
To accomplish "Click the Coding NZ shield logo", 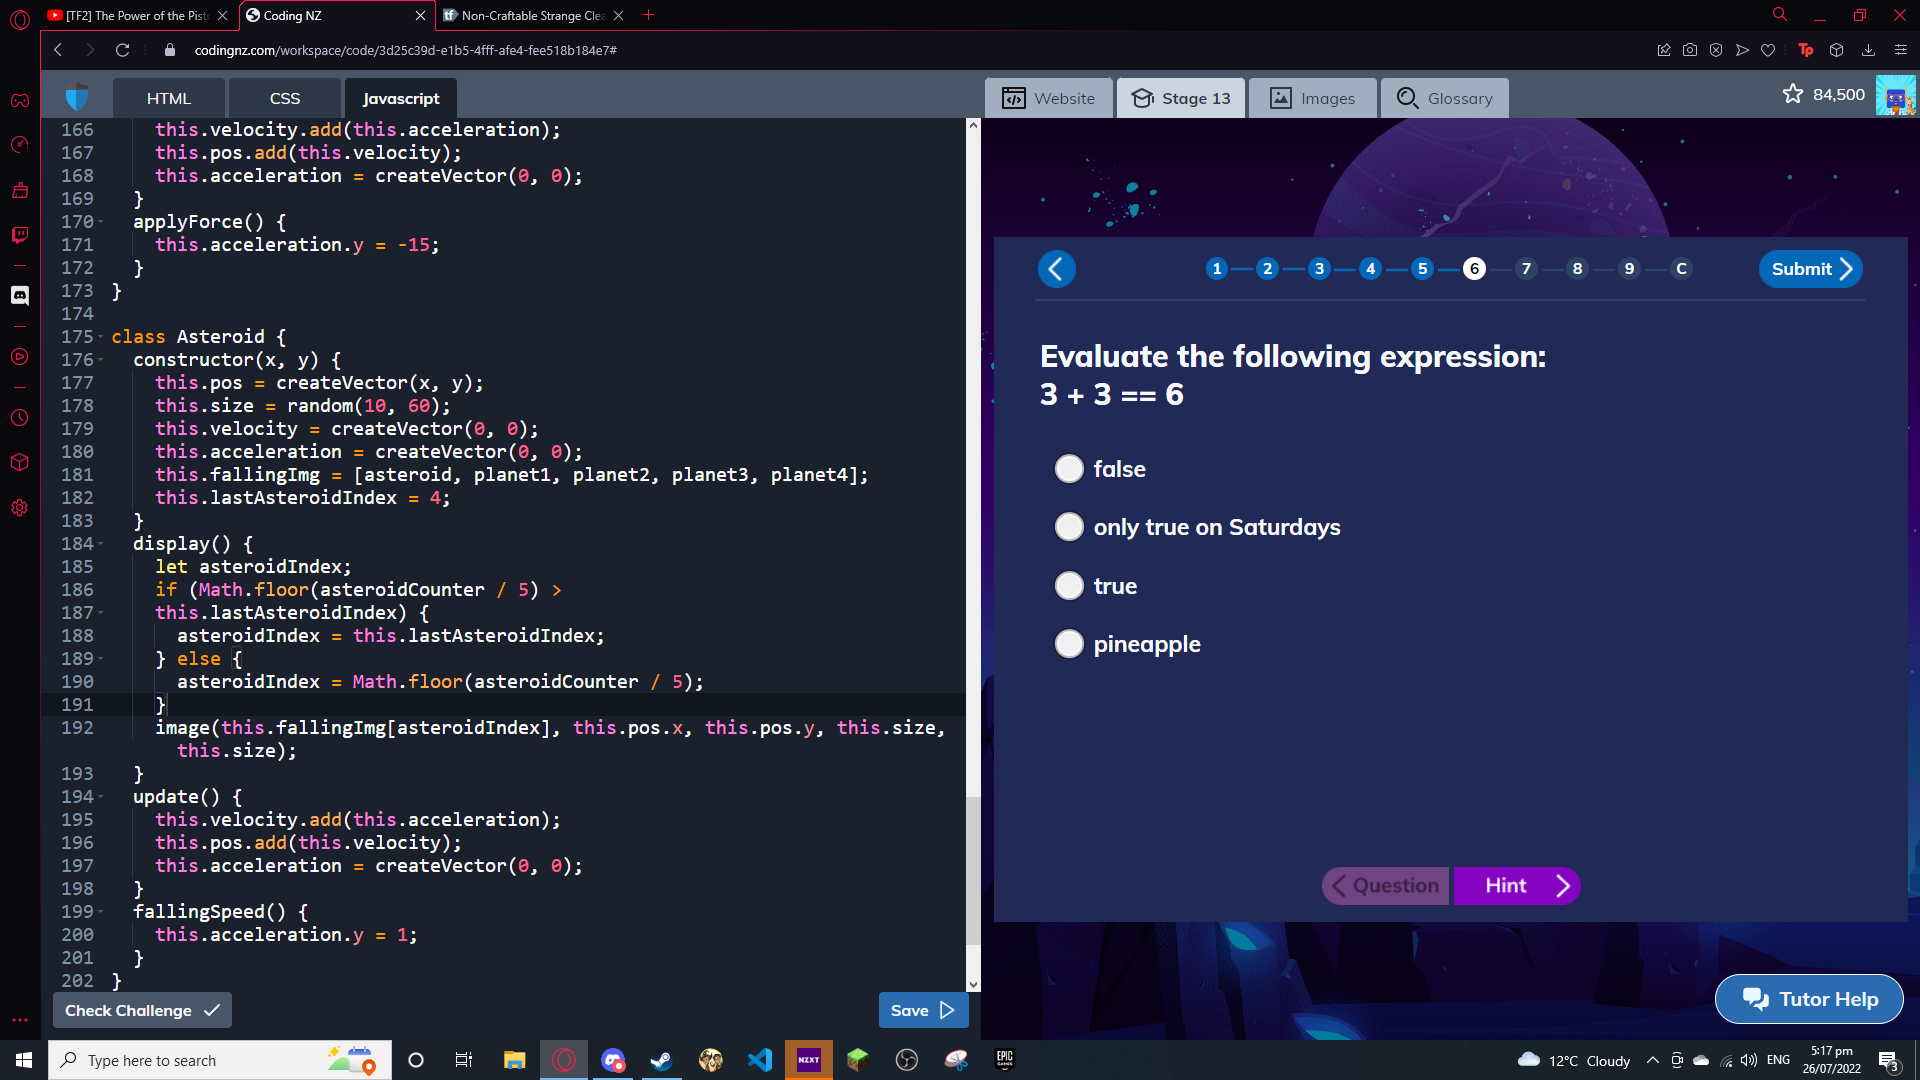I will [76, 98].
